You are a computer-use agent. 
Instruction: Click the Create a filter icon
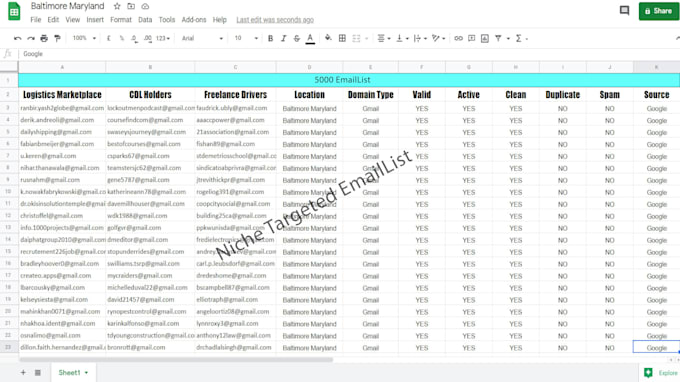[498, 38]
